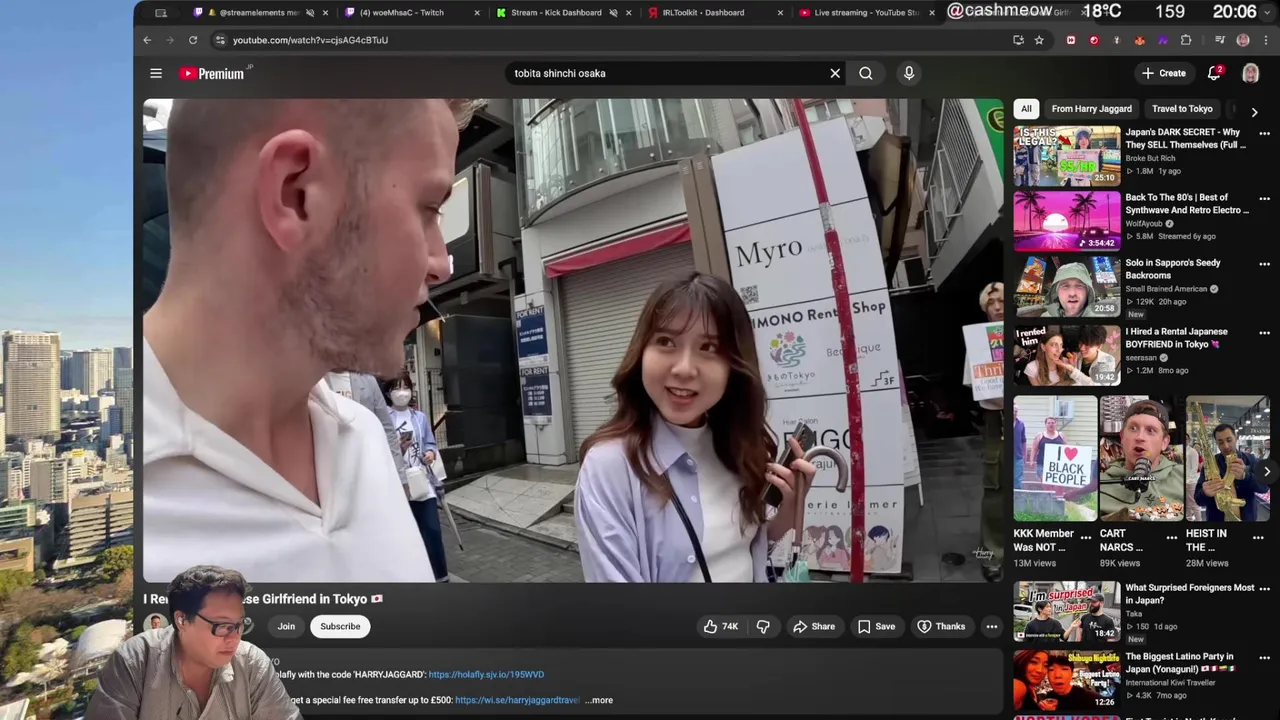Open the Small Brained American channel
Viewport: 1280px width, 720px height.
(1166, 289)
